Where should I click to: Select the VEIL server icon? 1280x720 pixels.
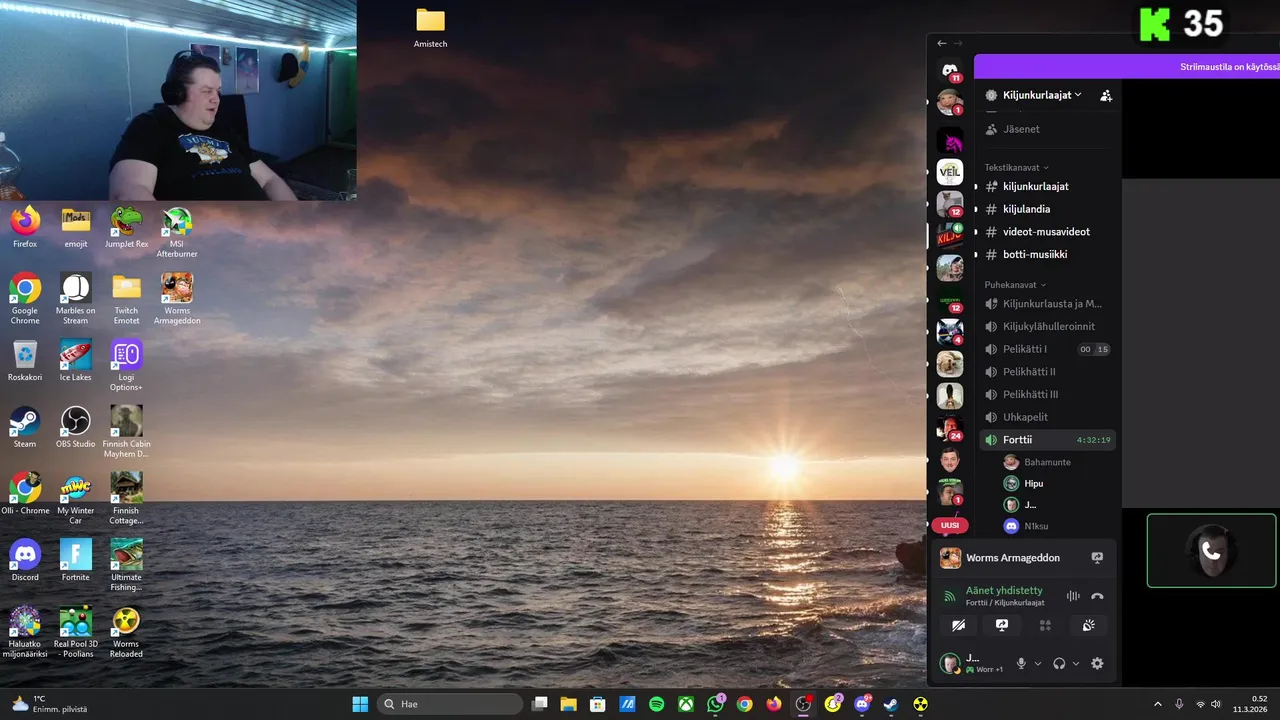pyautogui.click(x=950, y=171)
